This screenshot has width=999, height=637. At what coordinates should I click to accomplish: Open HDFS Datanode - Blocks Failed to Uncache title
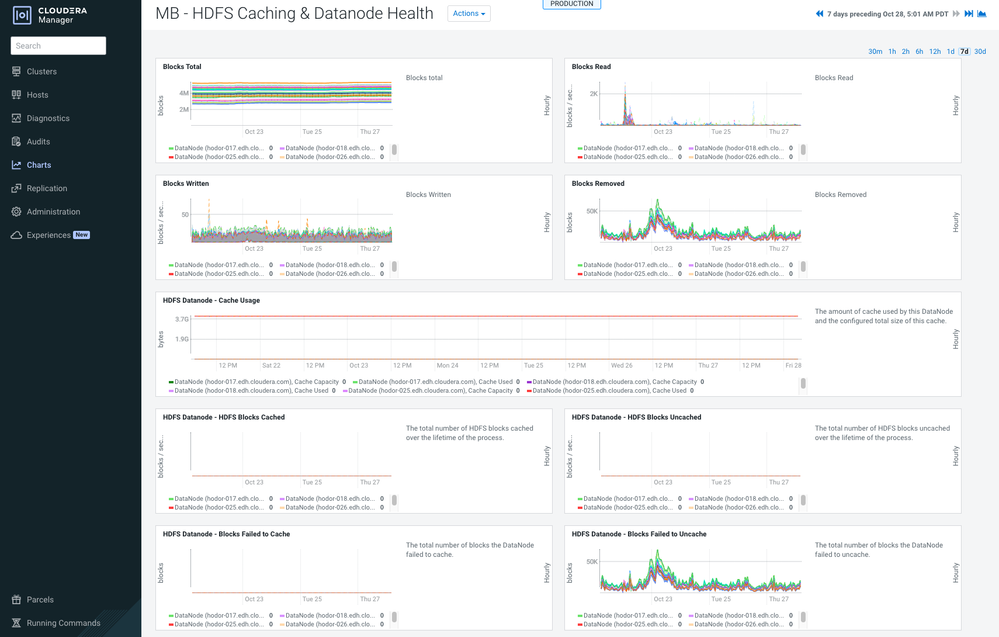point(638,534)
